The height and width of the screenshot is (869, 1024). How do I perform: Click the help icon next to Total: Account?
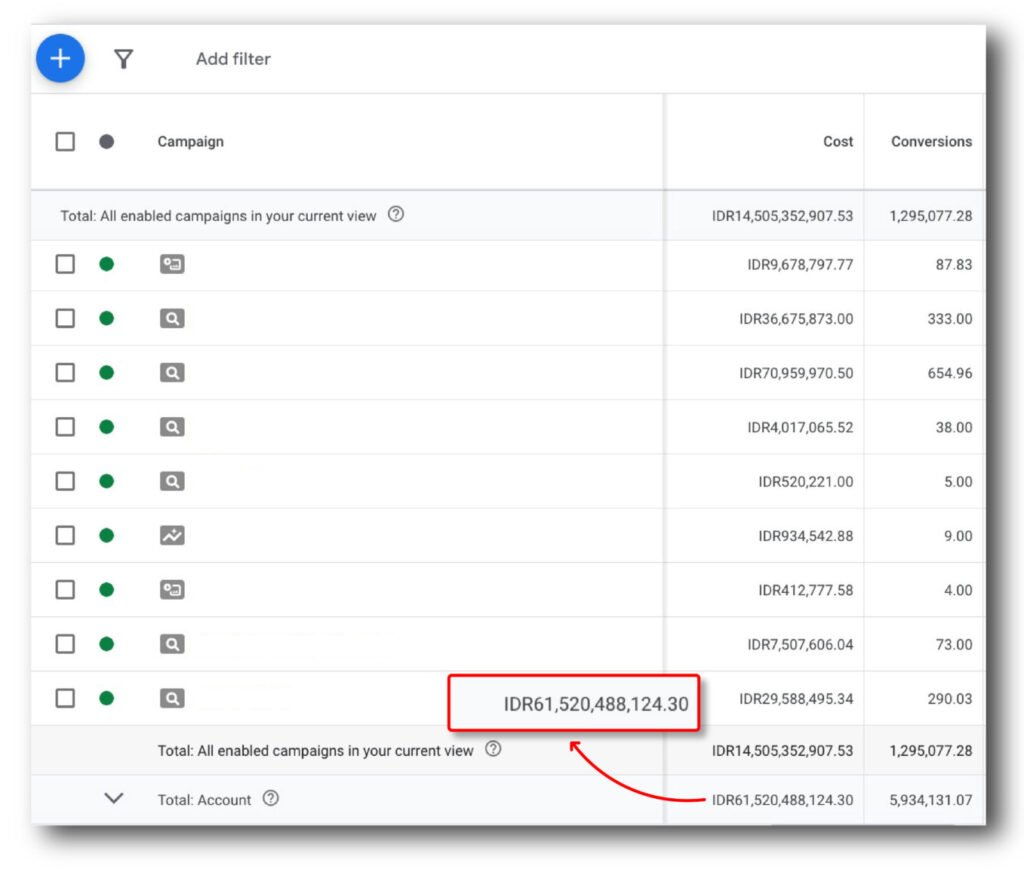pyautogui.click(x=270, y=799)
